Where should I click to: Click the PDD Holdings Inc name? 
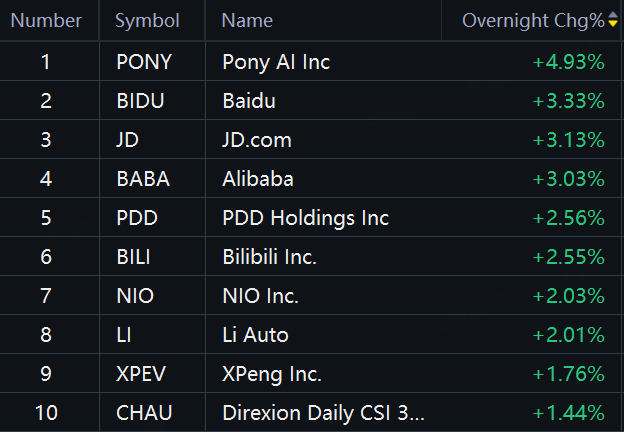(306, 218)
